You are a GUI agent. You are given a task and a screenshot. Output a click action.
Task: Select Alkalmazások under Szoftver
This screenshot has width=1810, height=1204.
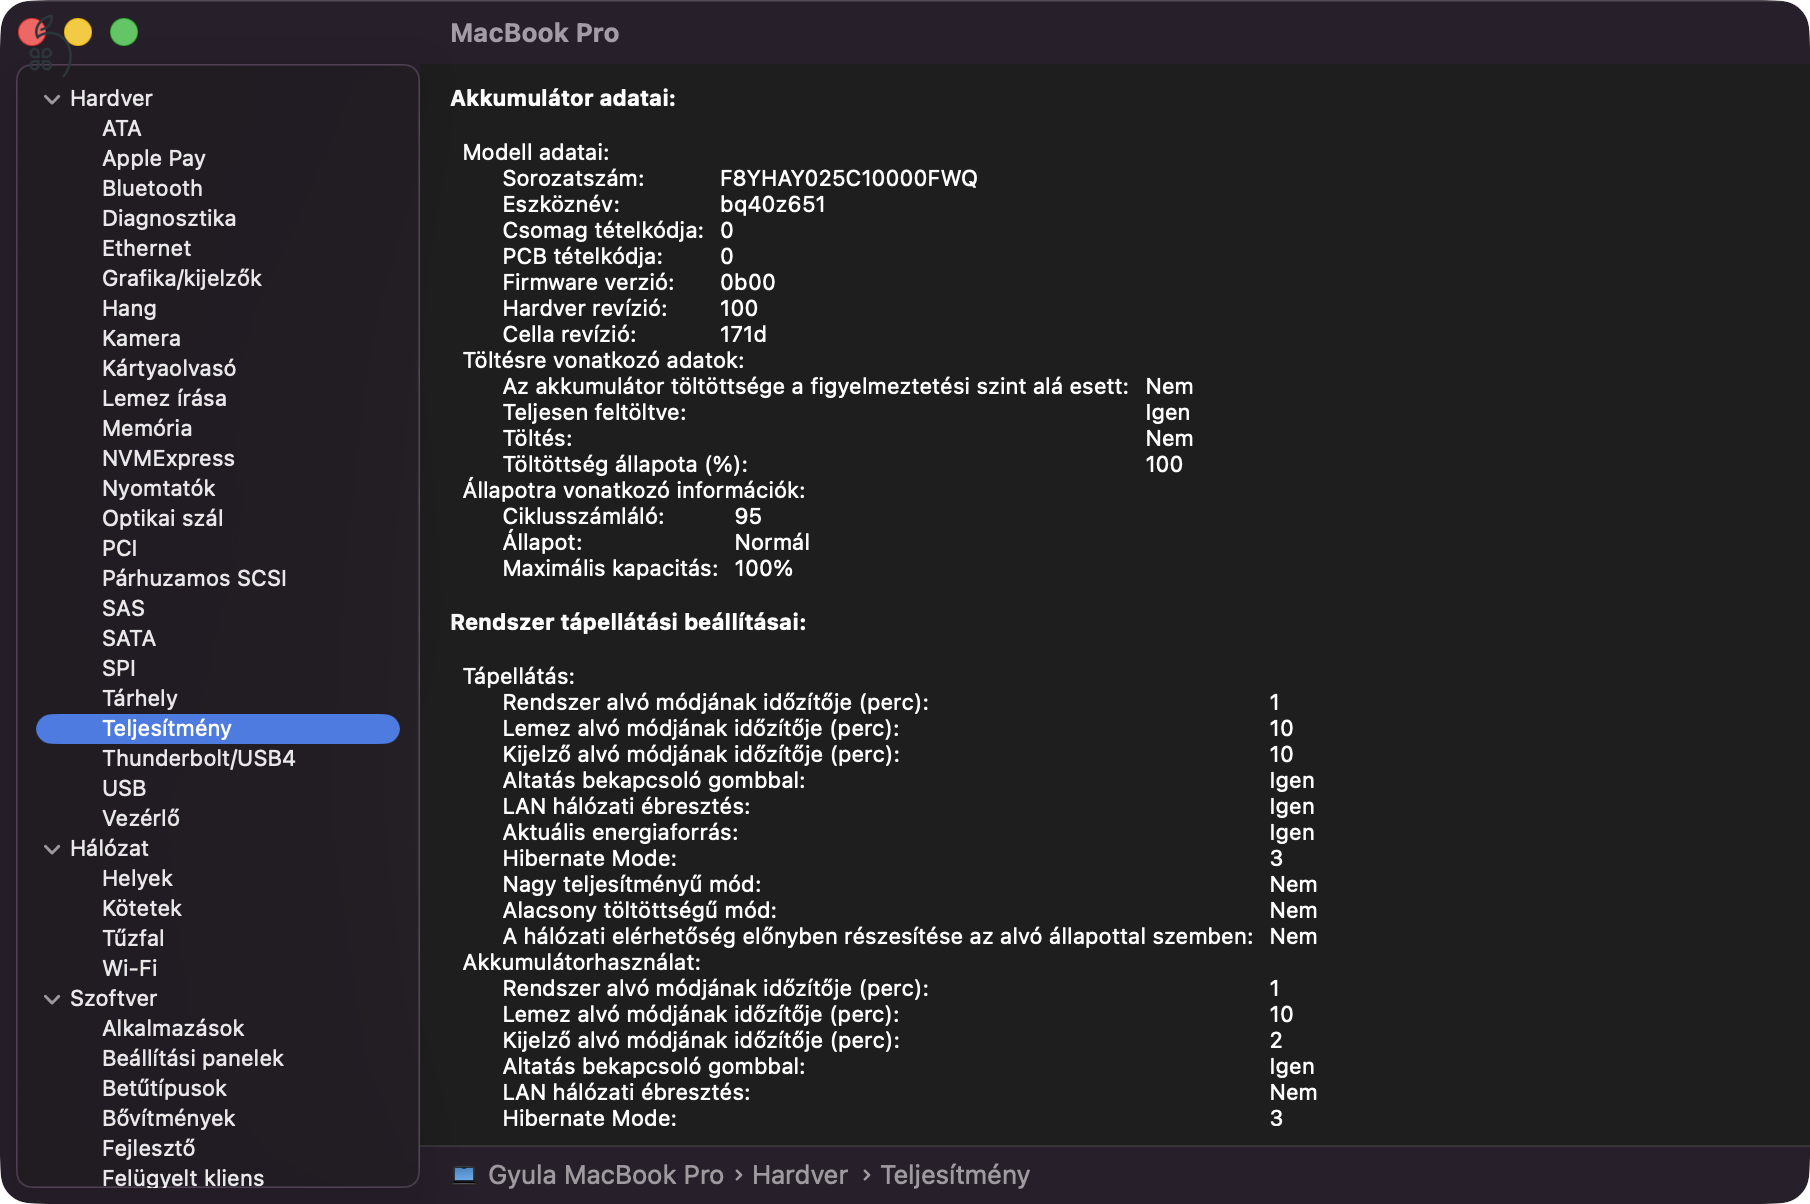point(173,1028)
